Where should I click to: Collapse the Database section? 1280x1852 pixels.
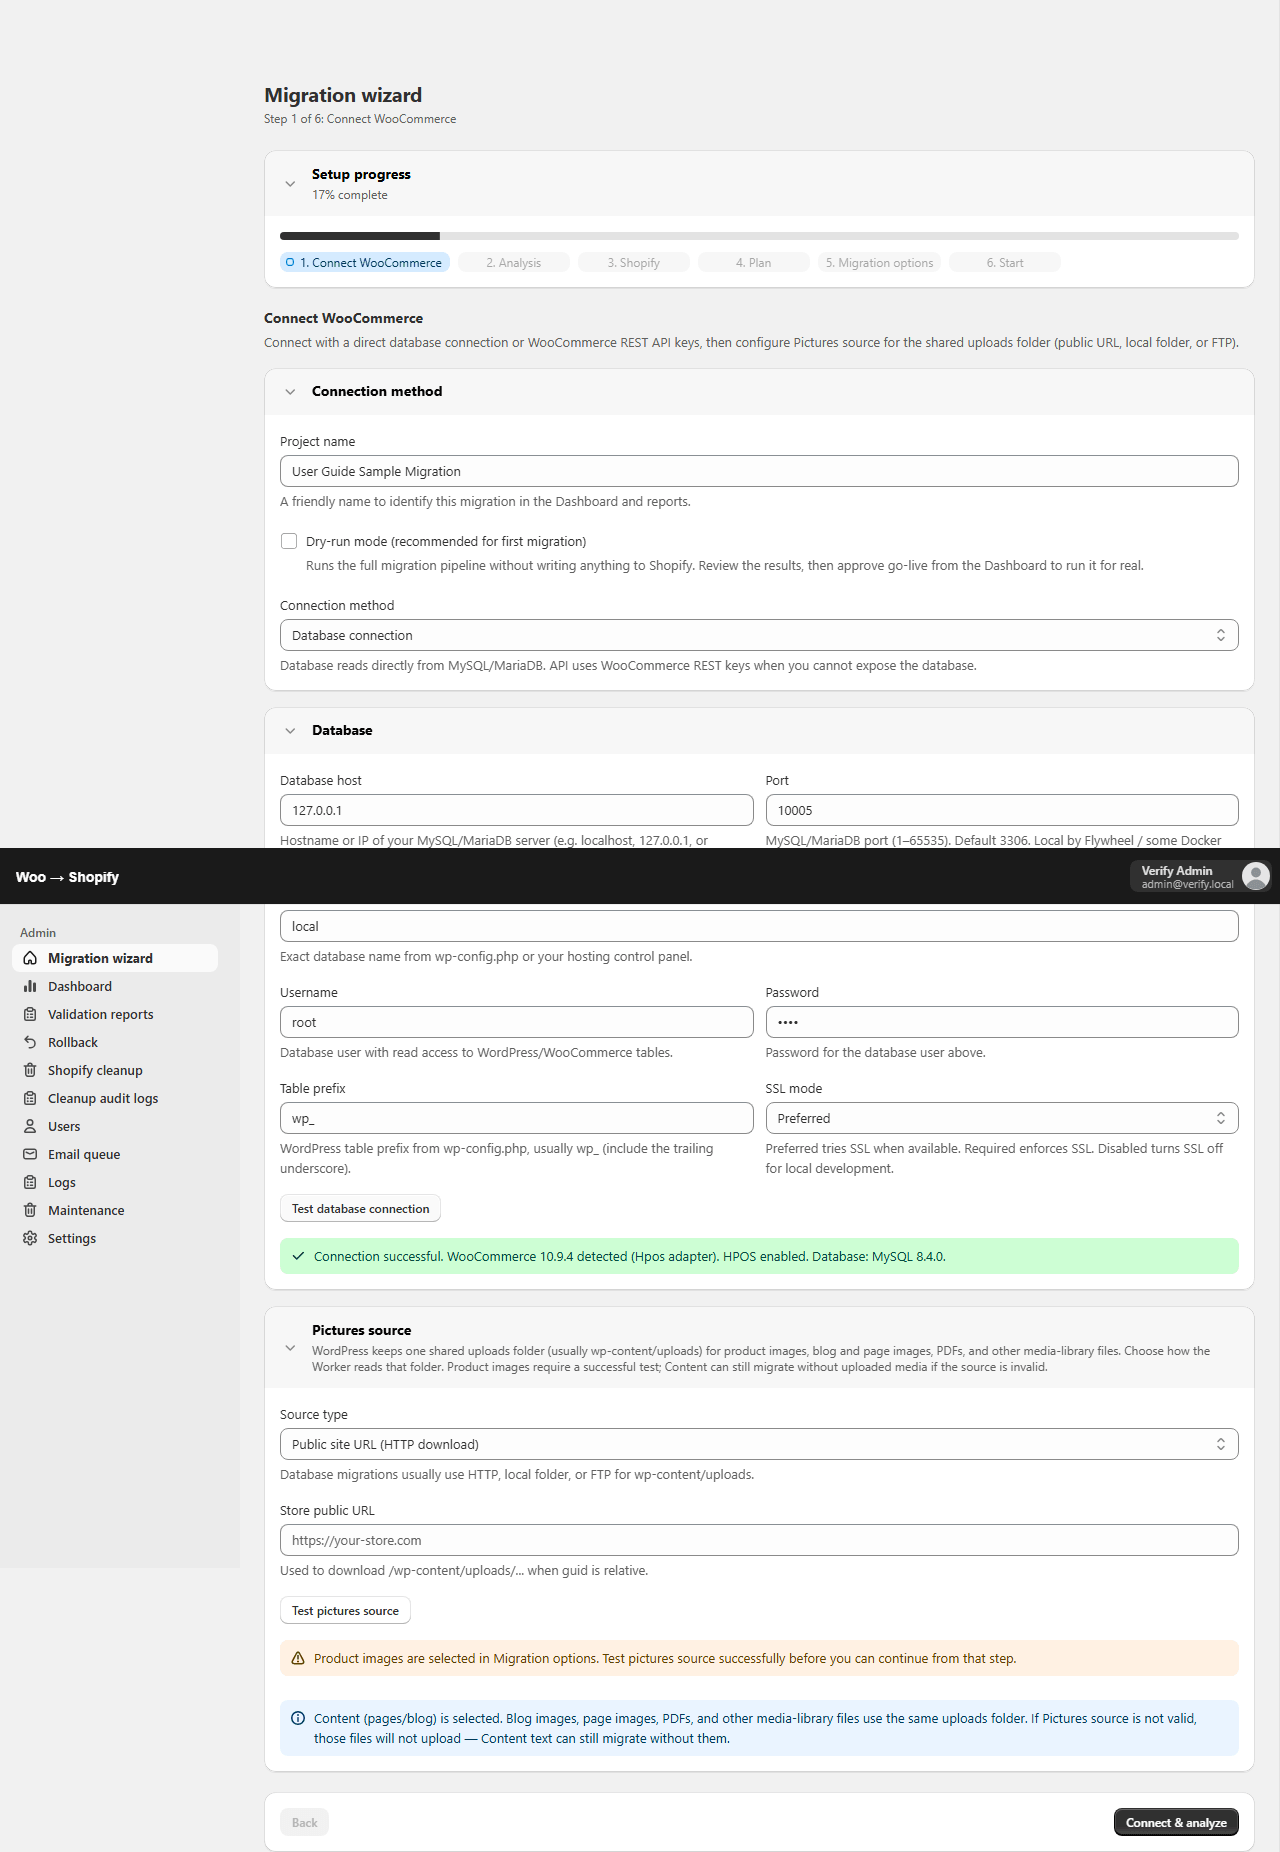[x=290, y=731]
